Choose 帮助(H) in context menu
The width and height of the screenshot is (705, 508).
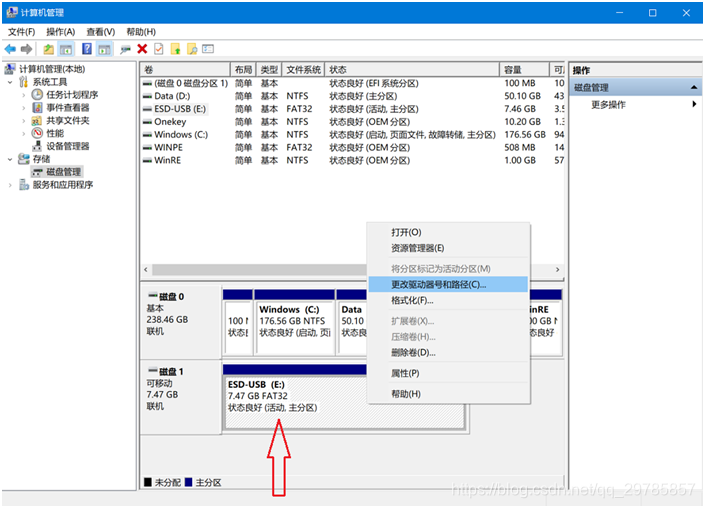pos(448,394)
